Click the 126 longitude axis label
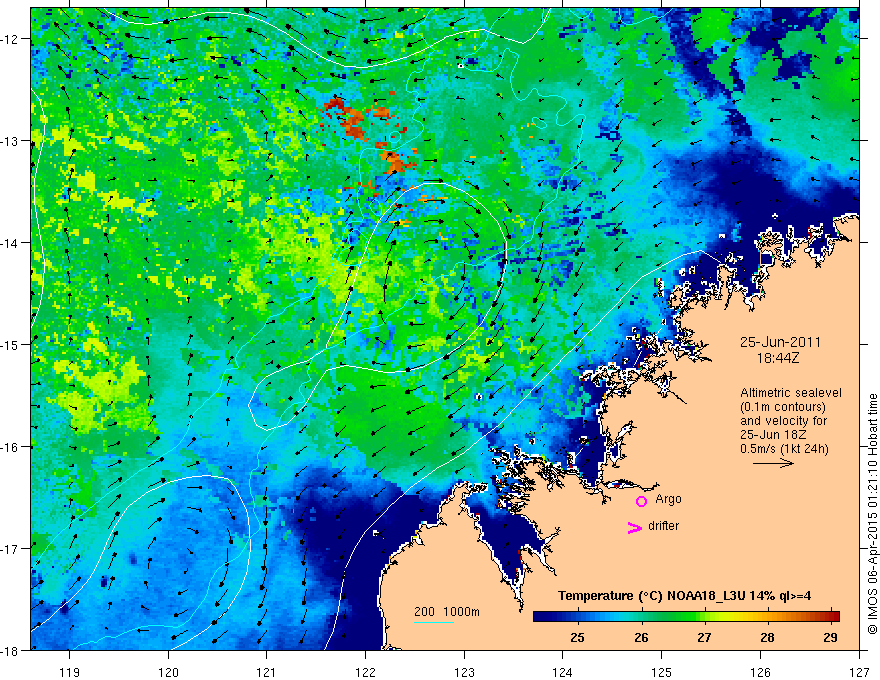 click(760, 672)
